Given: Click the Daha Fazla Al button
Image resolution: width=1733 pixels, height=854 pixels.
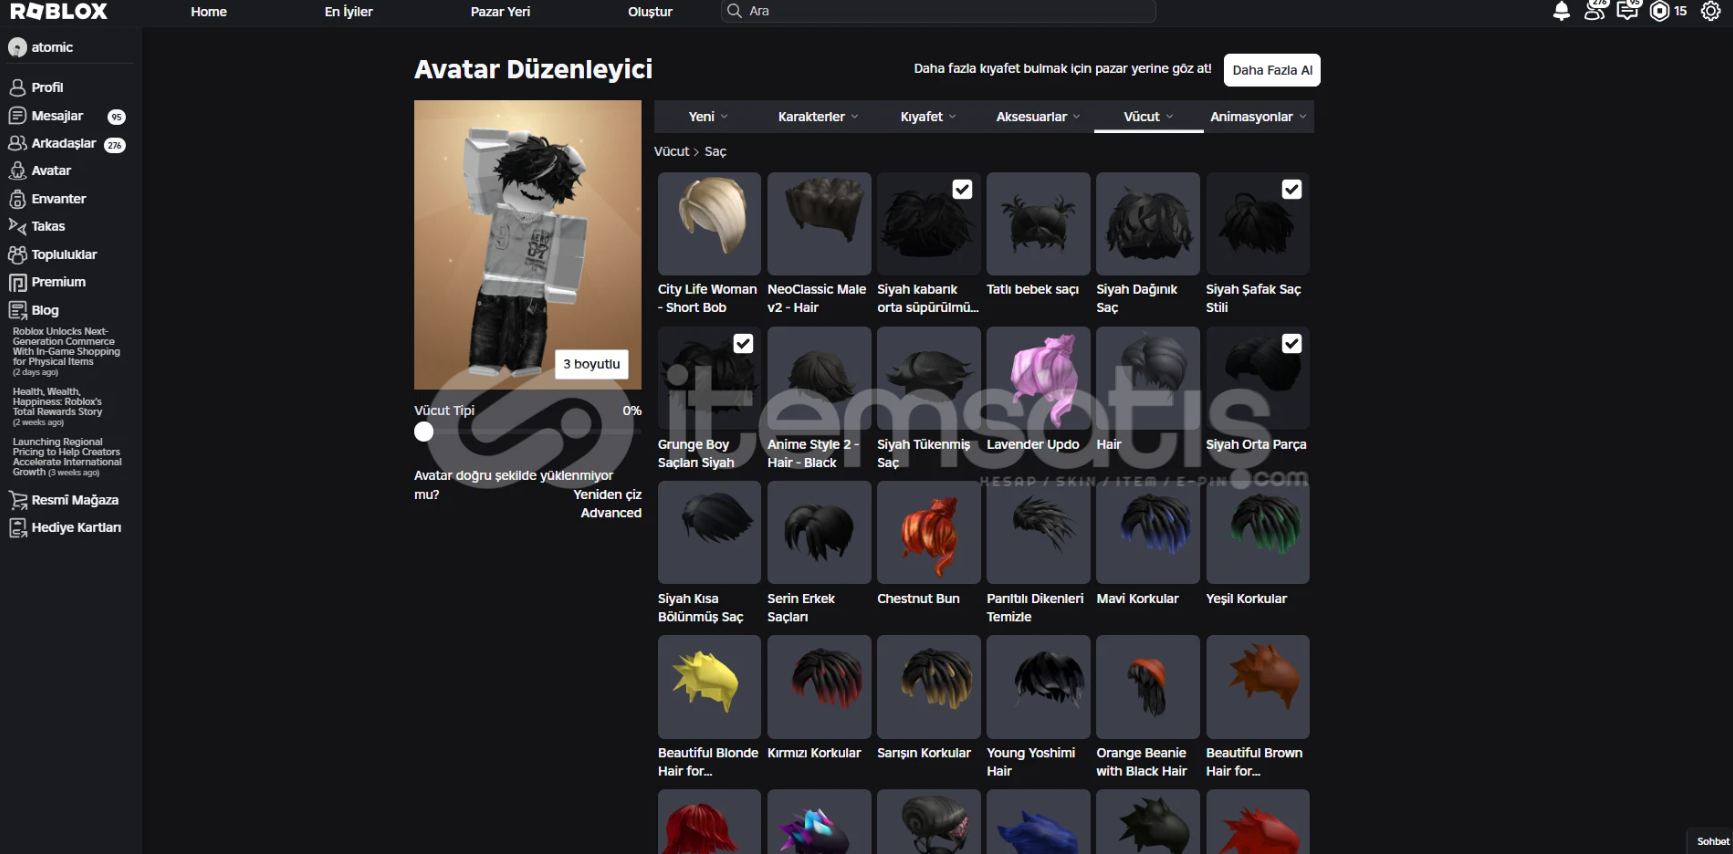Looking at the screenshot, I should (x=1272, y=70).
